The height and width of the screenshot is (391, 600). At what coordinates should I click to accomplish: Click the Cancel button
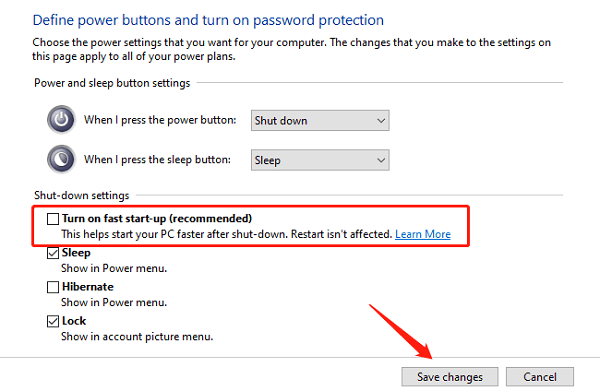[x=540, y=377]
